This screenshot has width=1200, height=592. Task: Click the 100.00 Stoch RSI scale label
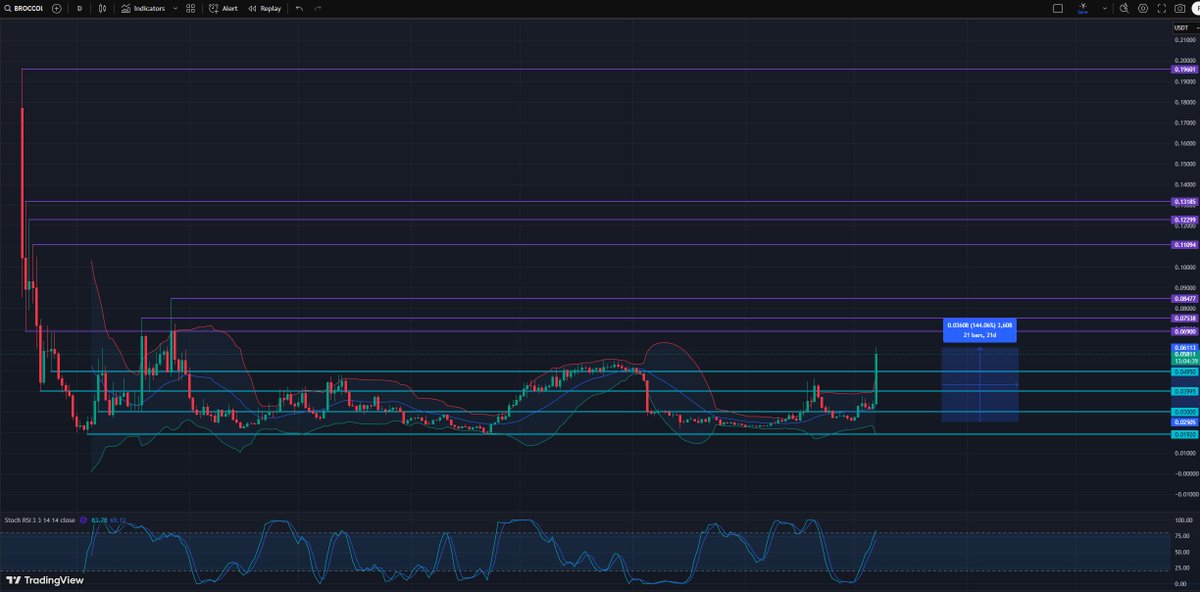[1182, 521]
